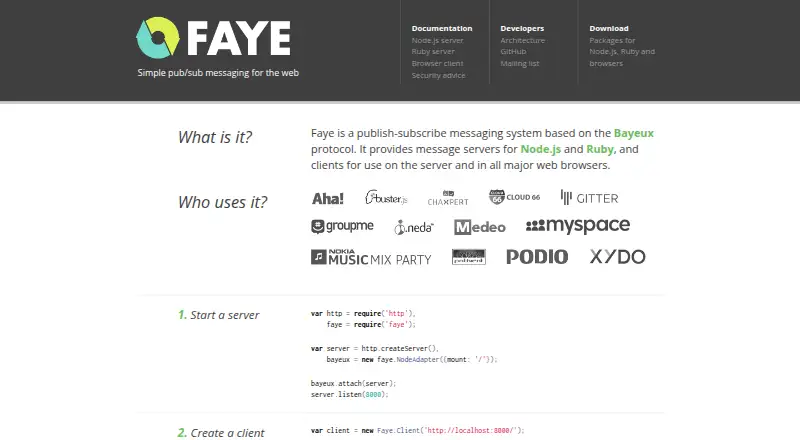Click Packages for Node.js, Ruby and browsers
Image resolution: width=800 pixels, height=440 pixels.
click(x=622, y=52)
